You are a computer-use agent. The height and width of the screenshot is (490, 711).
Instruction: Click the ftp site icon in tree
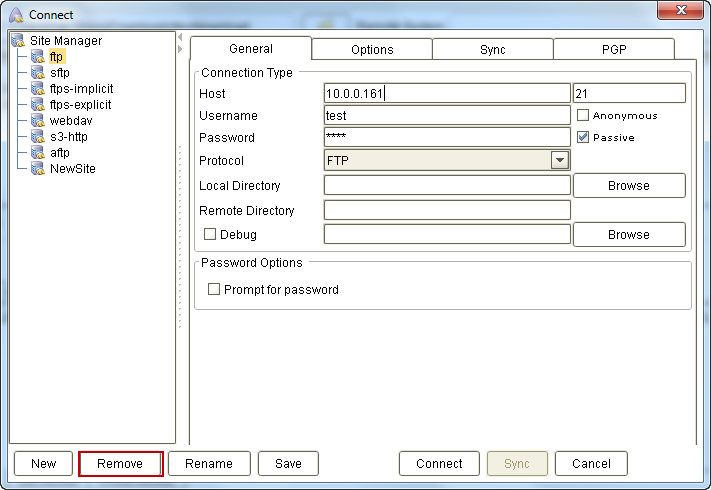38,57
